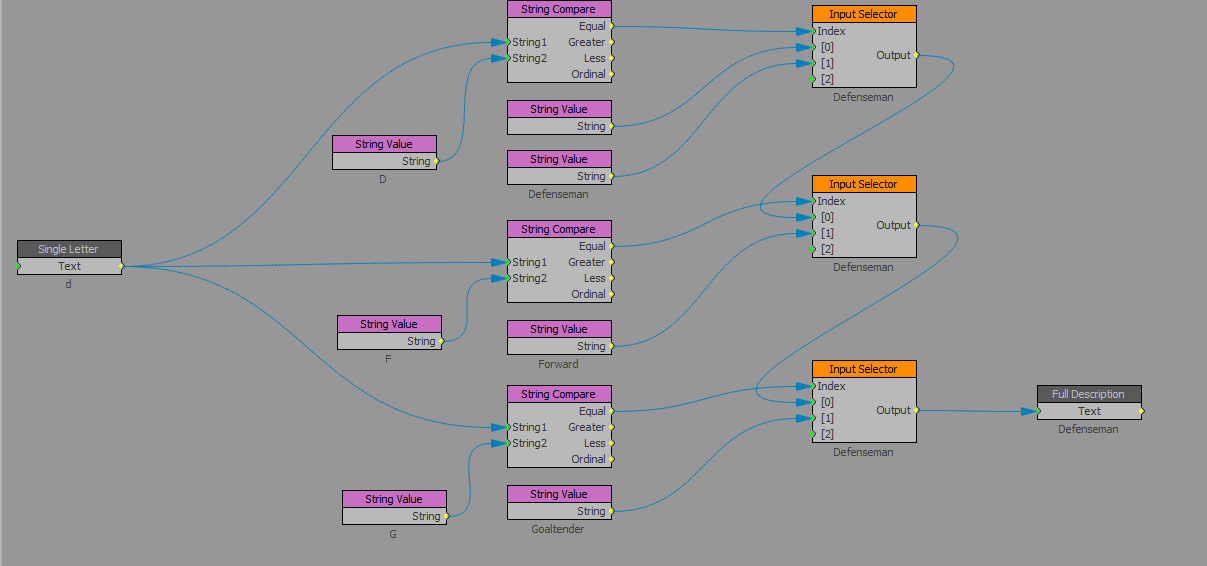Click Greater output of String Compare fed by F
Screen dimensions: 1207x566
612,262
